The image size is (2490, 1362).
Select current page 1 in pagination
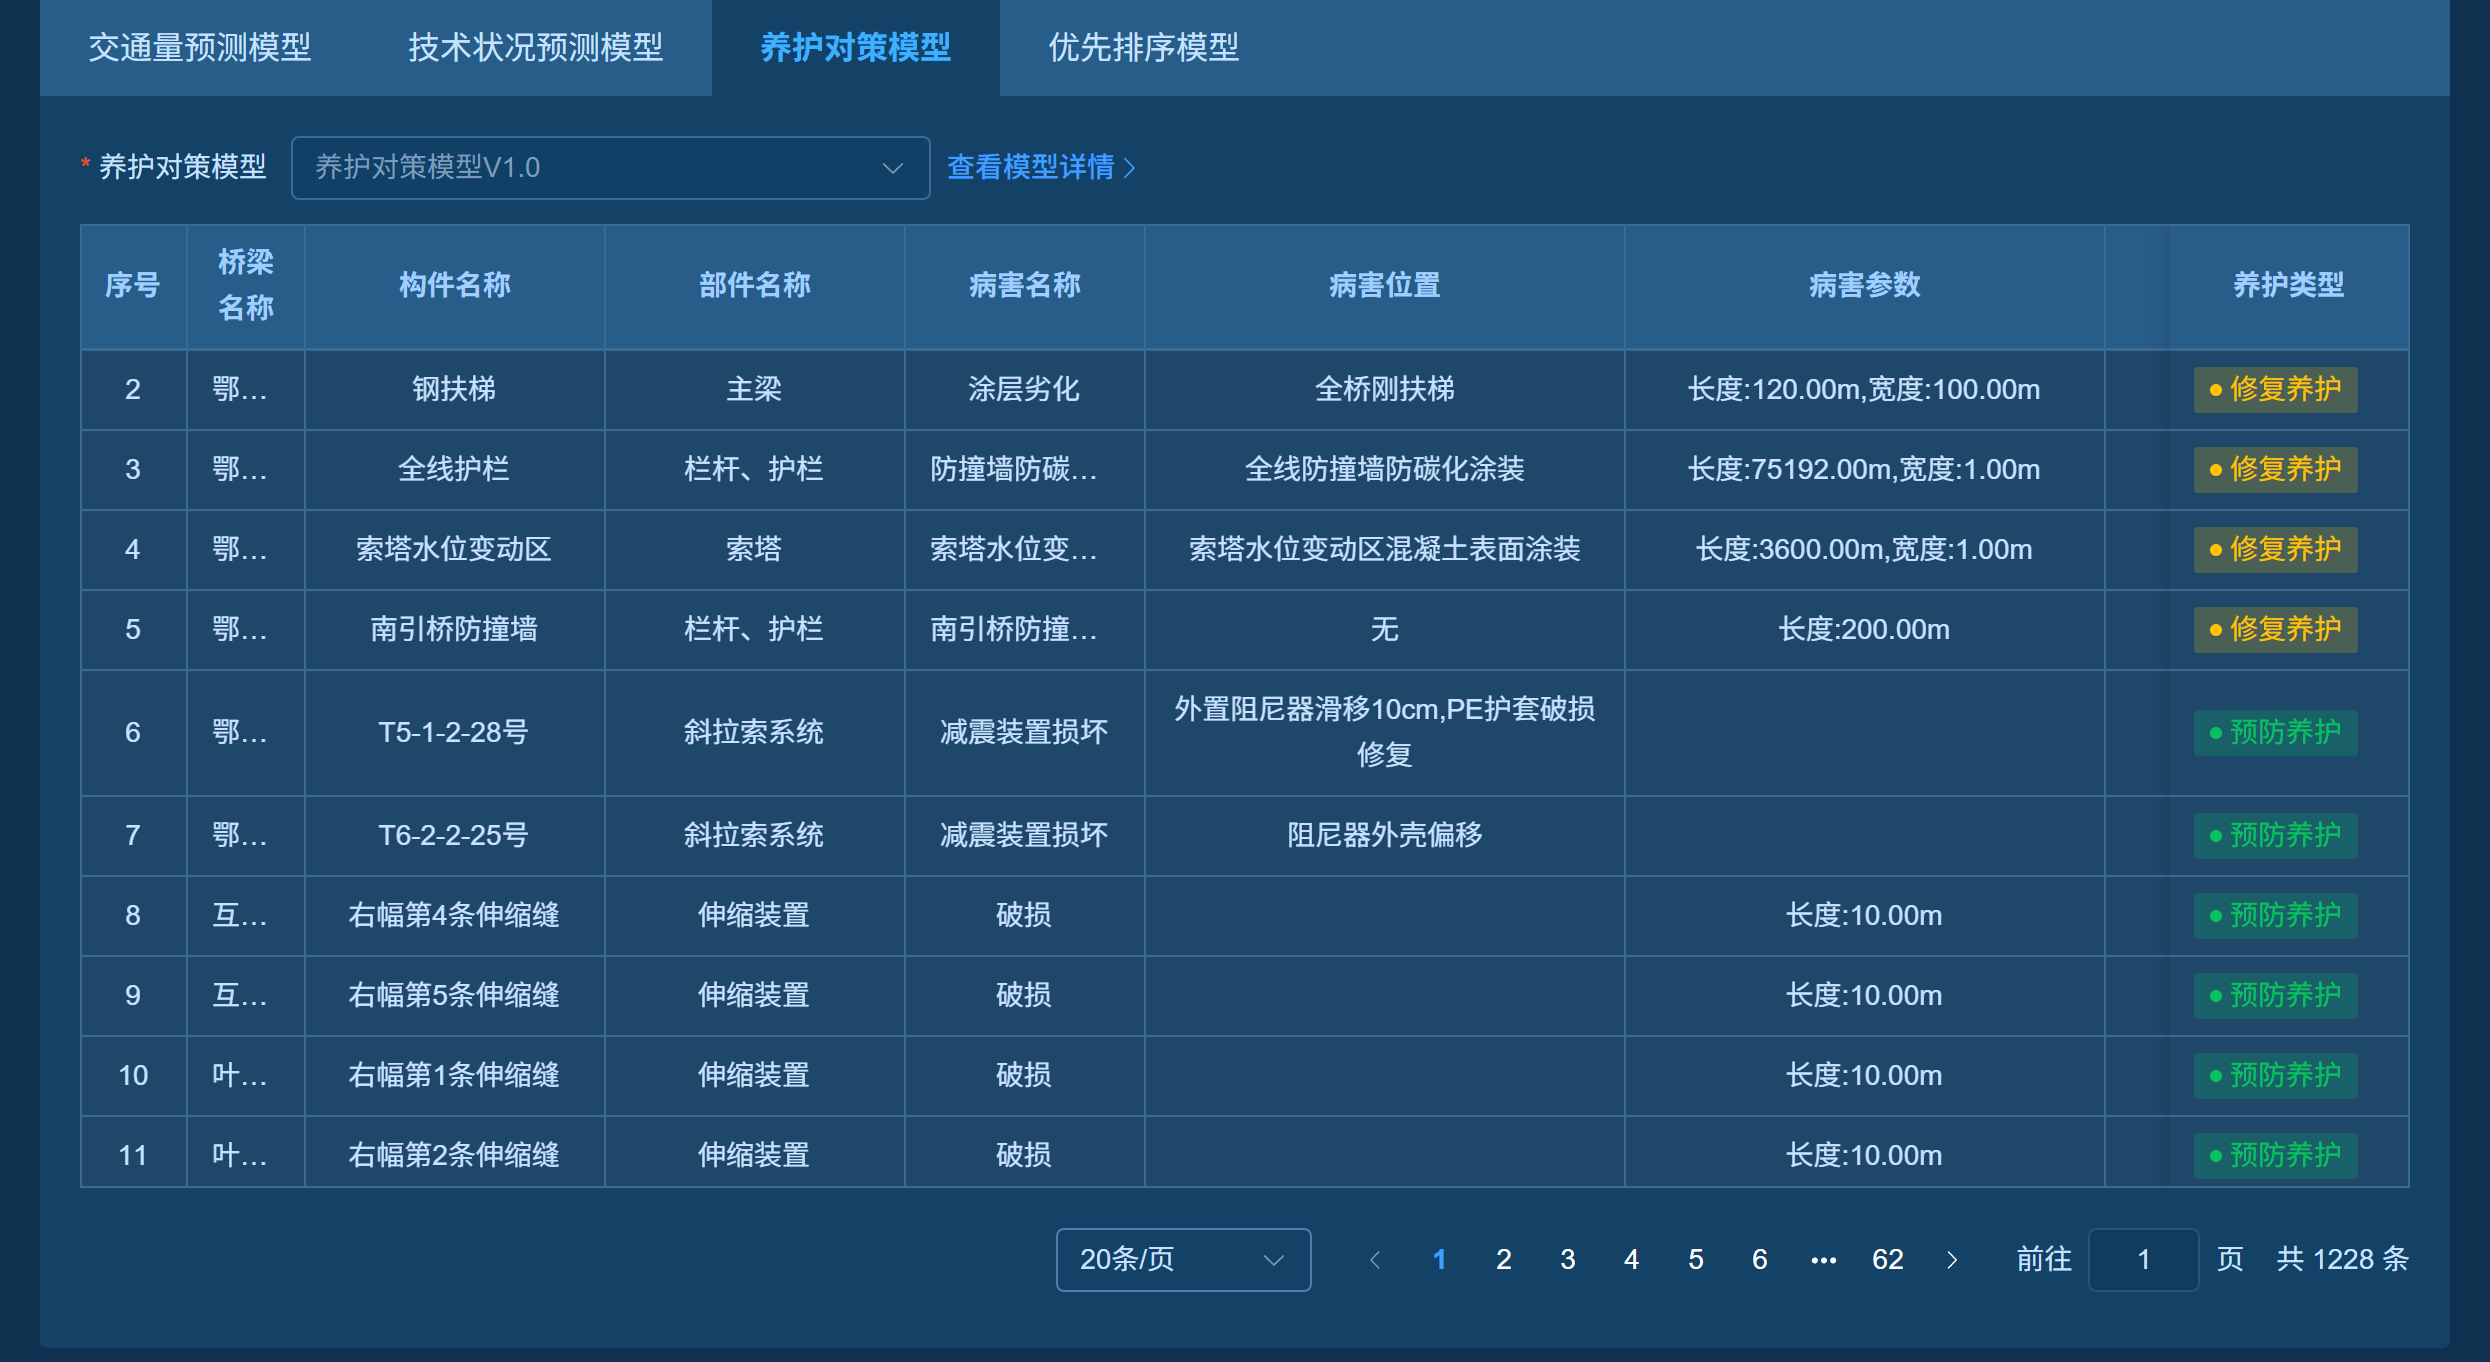click(1440, 1260)
